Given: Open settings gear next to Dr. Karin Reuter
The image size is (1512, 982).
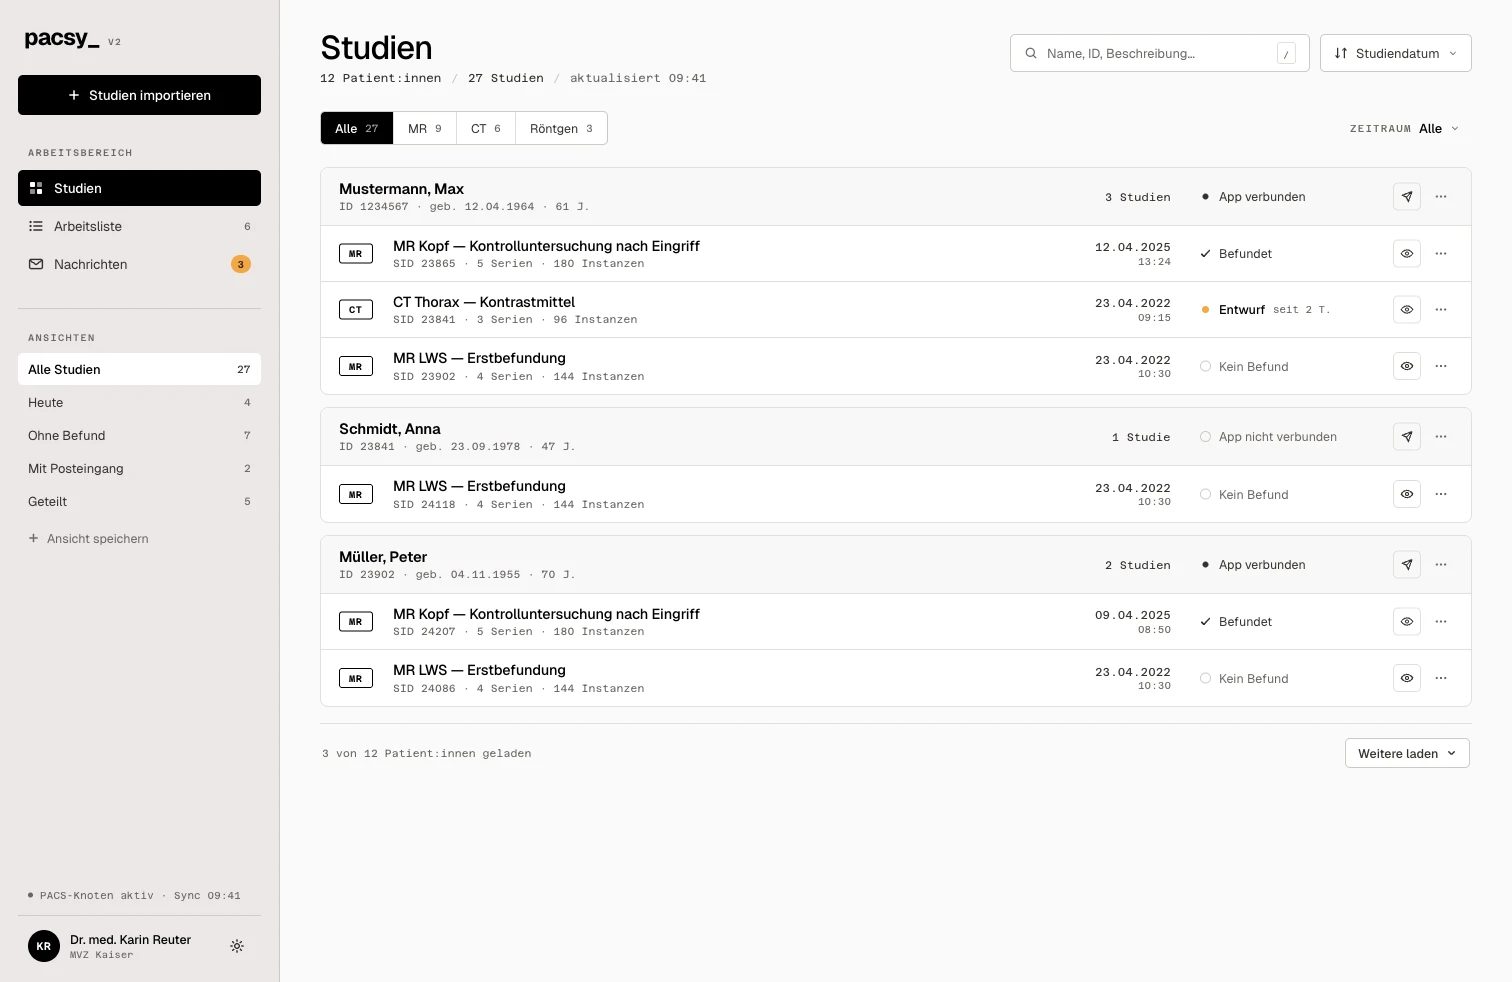Looking at the screenshot, I should [237, 946].
